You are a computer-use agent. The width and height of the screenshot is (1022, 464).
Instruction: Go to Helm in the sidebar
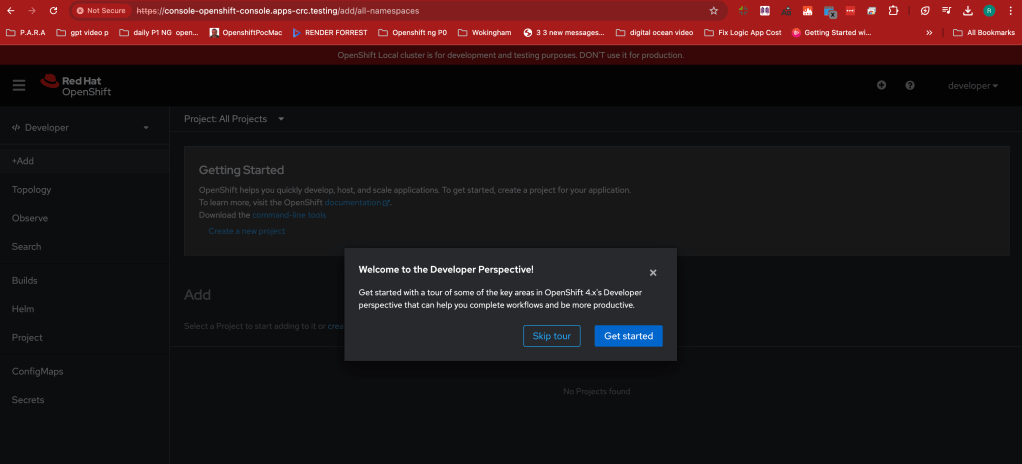click(x=85, y=309)
